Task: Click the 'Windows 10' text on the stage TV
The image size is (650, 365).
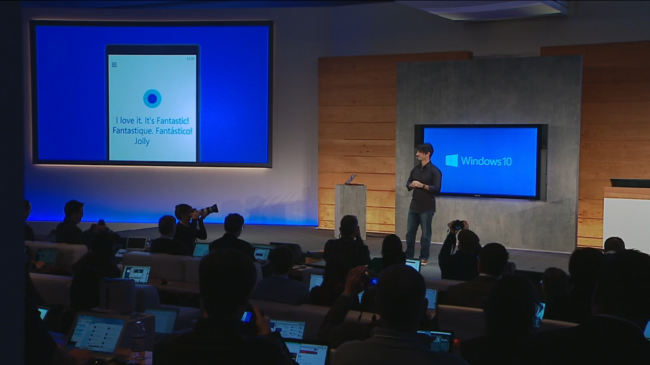Action: pos(486,161)
